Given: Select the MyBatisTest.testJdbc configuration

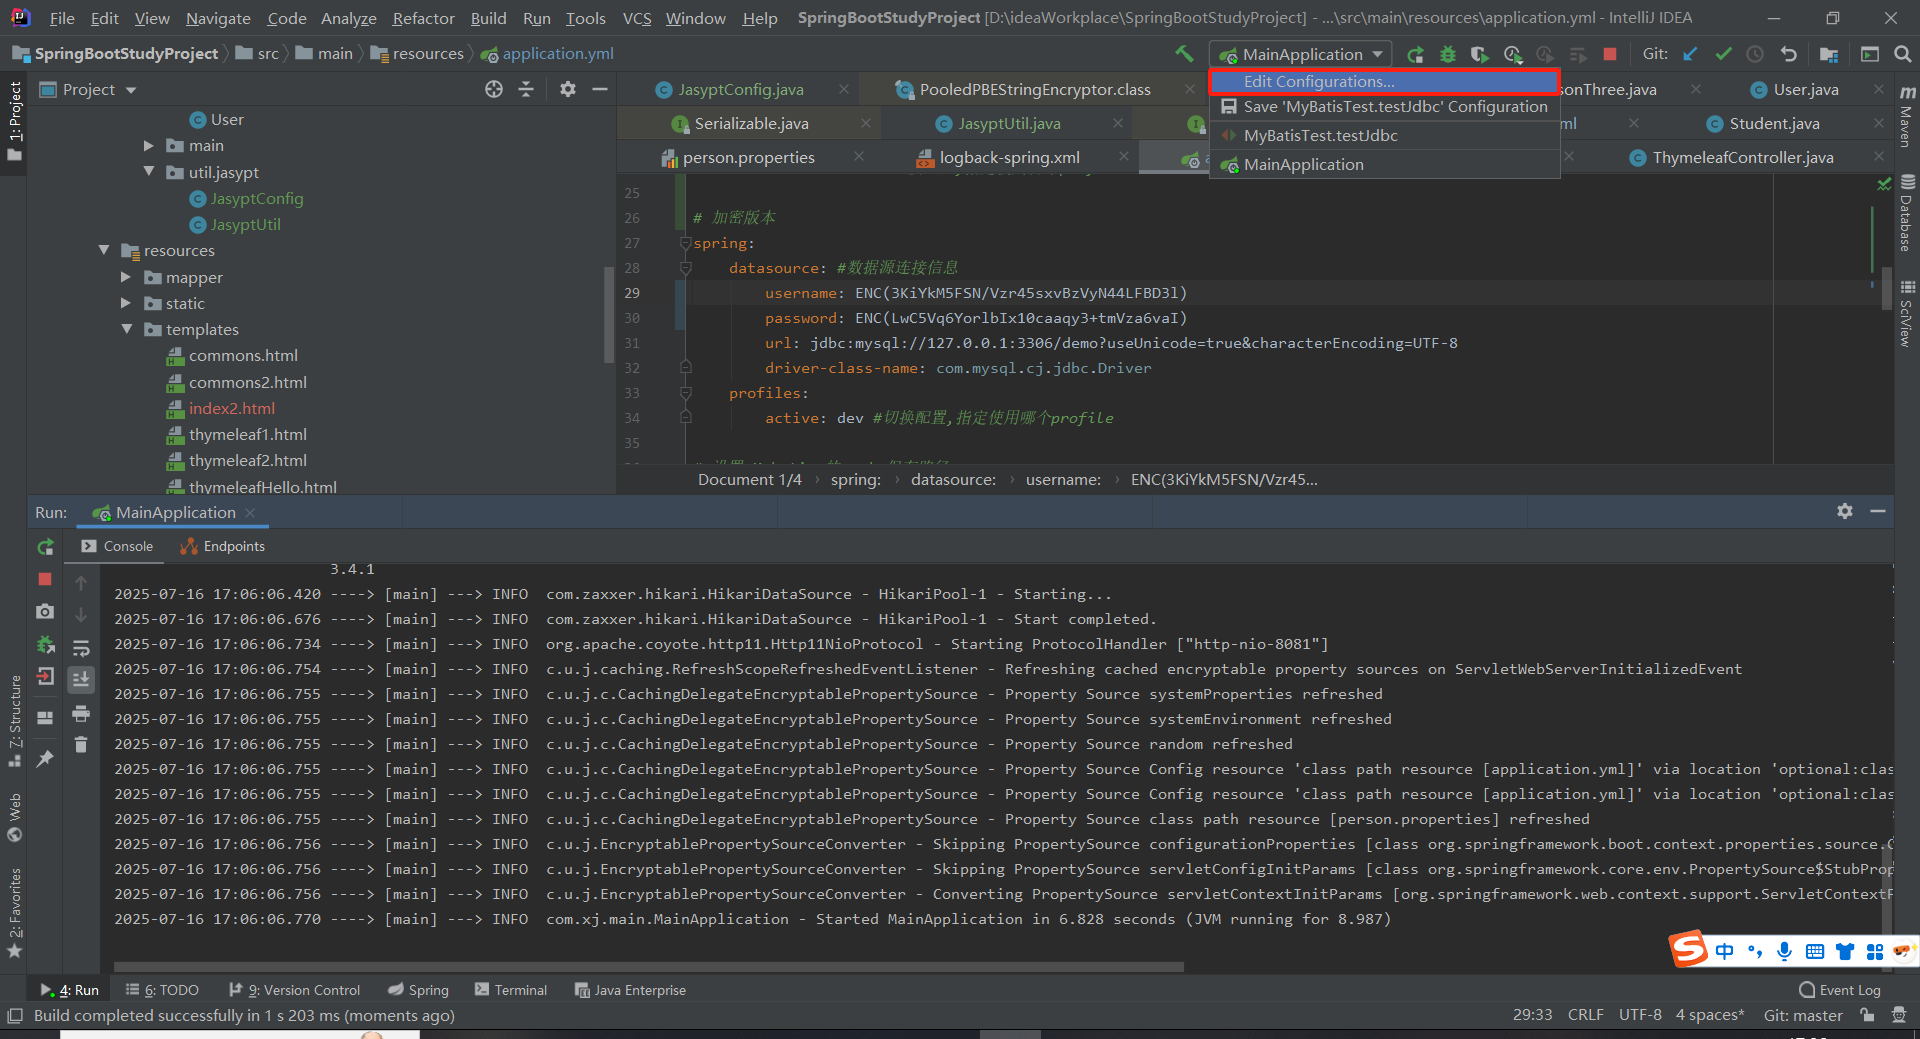Looking at the screenshot, I should [1385, 136].
